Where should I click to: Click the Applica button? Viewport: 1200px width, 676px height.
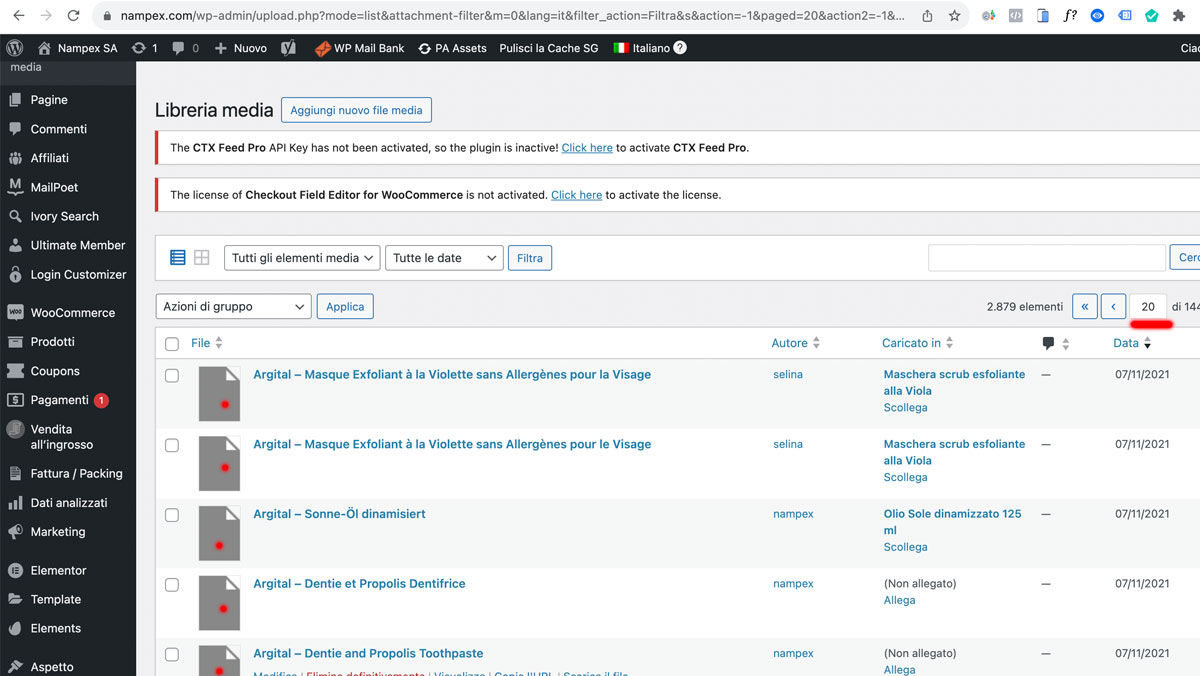click(345, 307)
